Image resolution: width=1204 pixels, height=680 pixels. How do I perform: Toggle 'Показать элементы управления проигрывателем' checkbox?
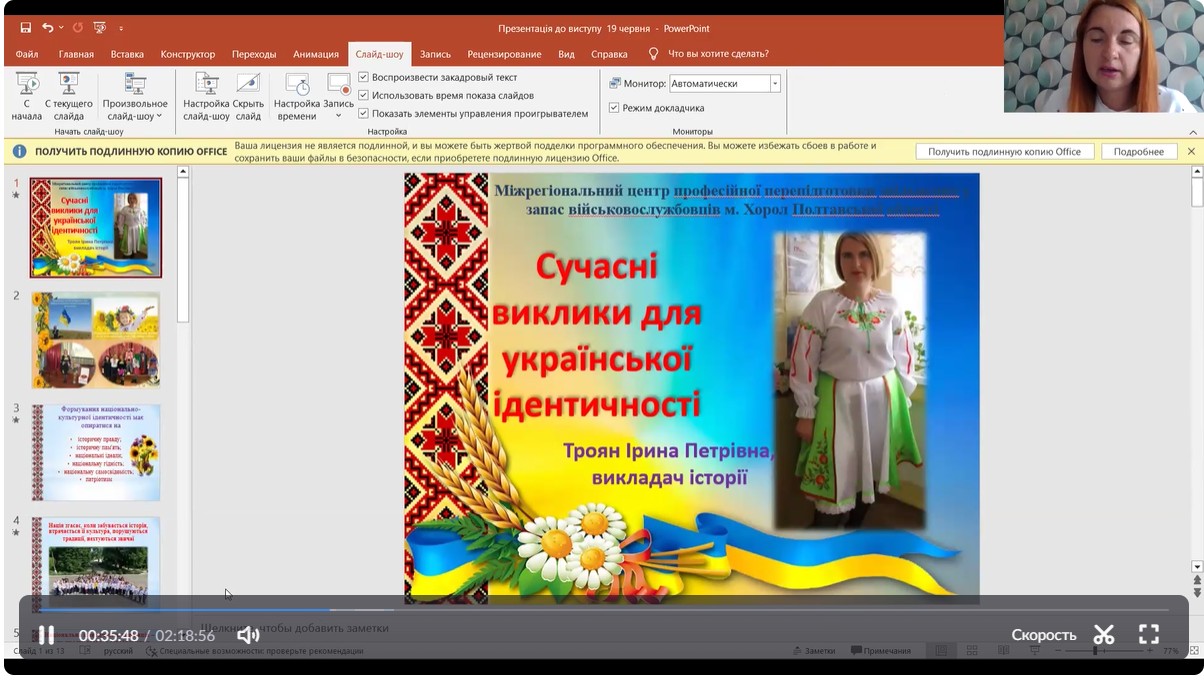(364, 113)
